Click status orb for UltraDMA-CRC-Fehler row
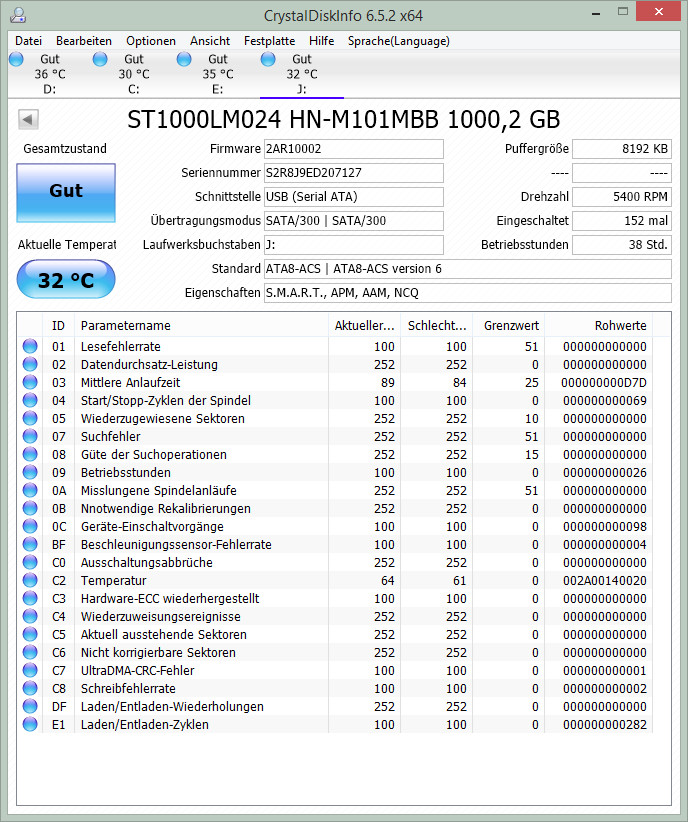688x822 pixels. coord(30,670)
